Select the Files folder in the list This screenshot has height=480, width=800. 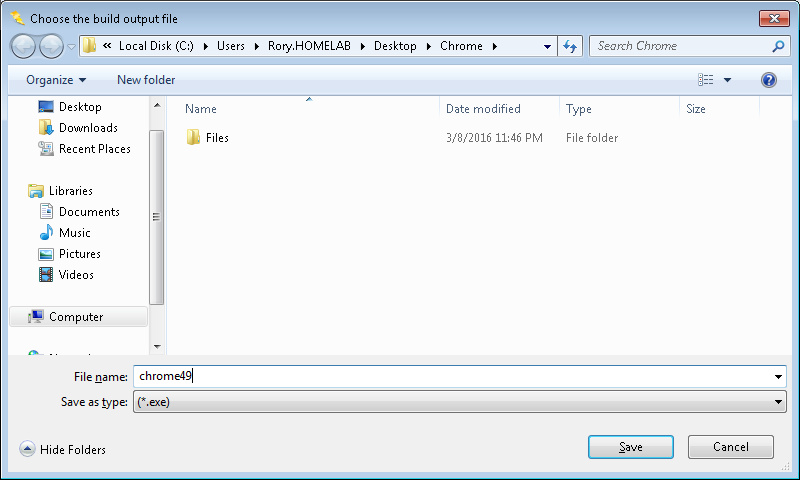[x=217, y=138]
